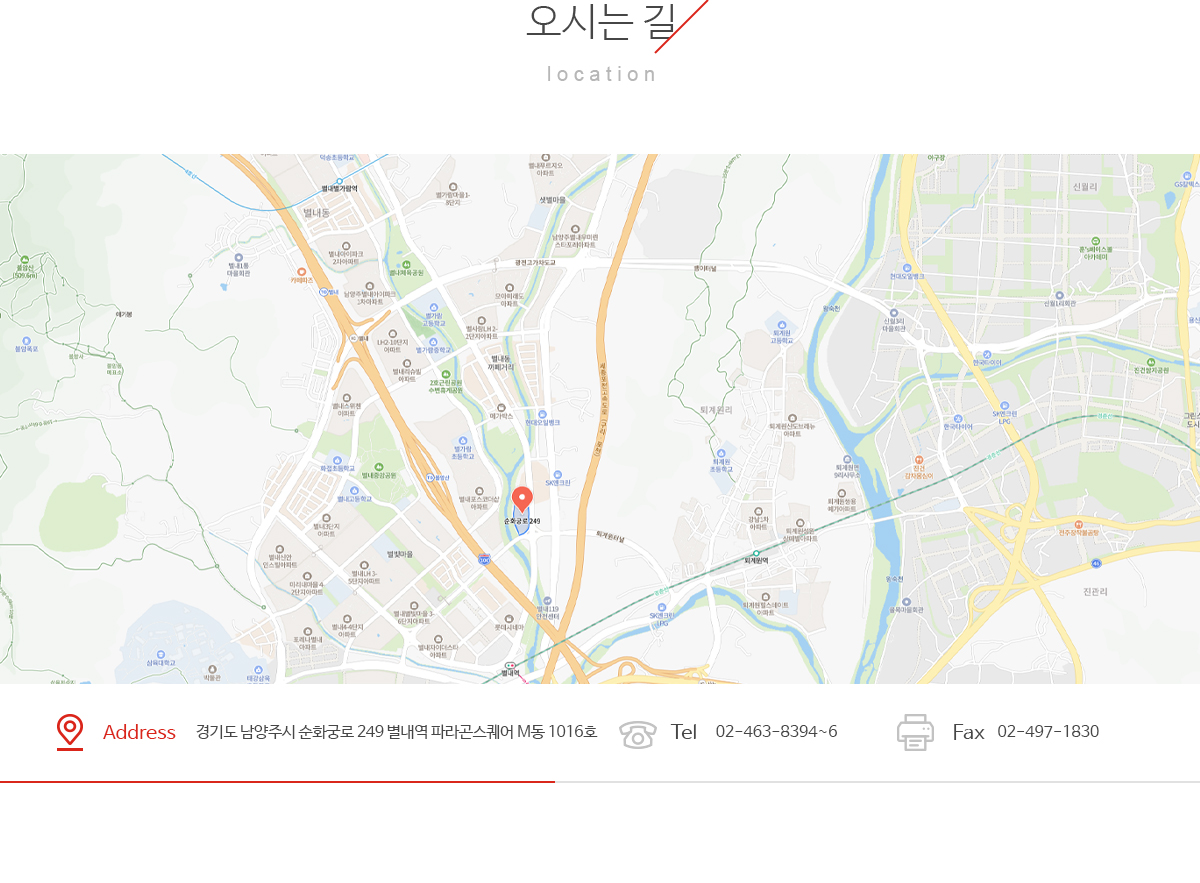This screenshot has width=1200, height=883.
Task: Click the 별내역 station marker
Action: click(x=511, y=666)
